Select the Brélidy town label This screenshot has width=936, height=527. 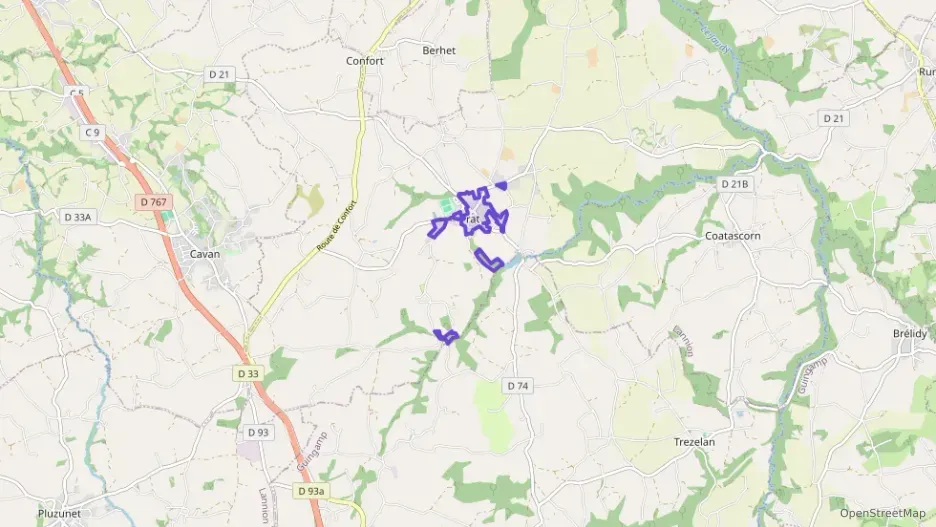point(910,334)
